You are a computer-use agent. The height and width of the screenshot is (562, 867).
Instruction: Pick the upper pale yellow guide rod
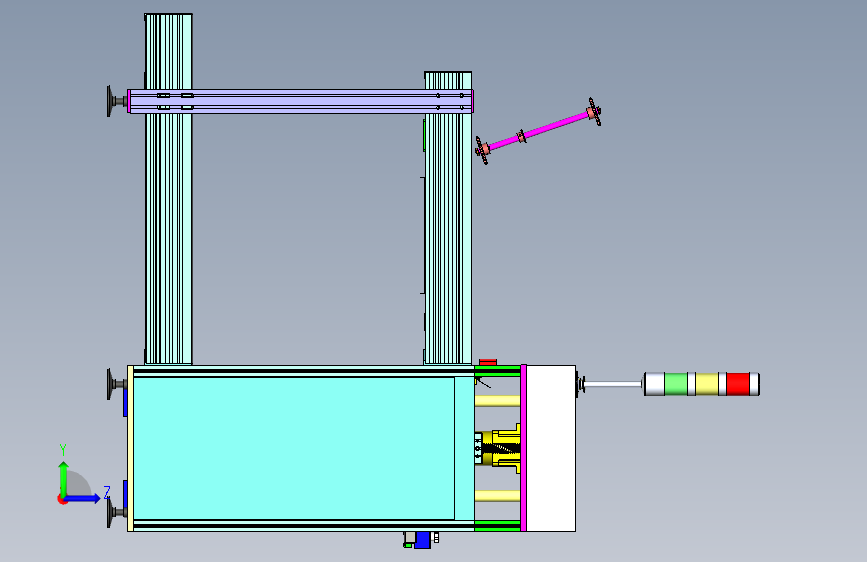[x=497, y=400]
